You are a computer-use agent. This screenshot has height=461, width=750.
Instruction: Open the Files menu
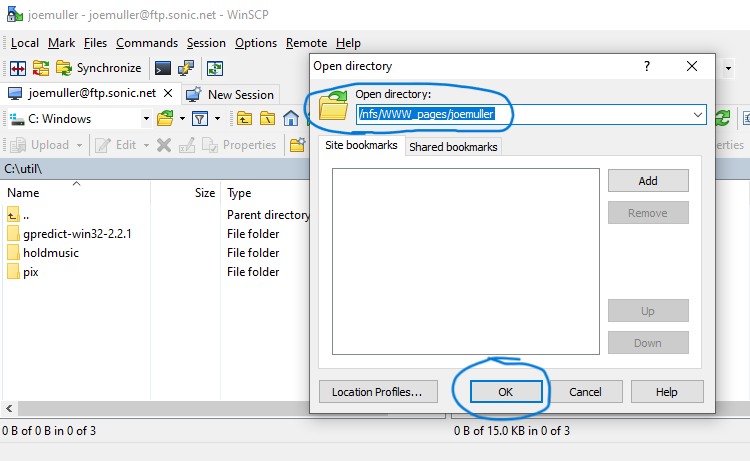(x=95, y=43)
